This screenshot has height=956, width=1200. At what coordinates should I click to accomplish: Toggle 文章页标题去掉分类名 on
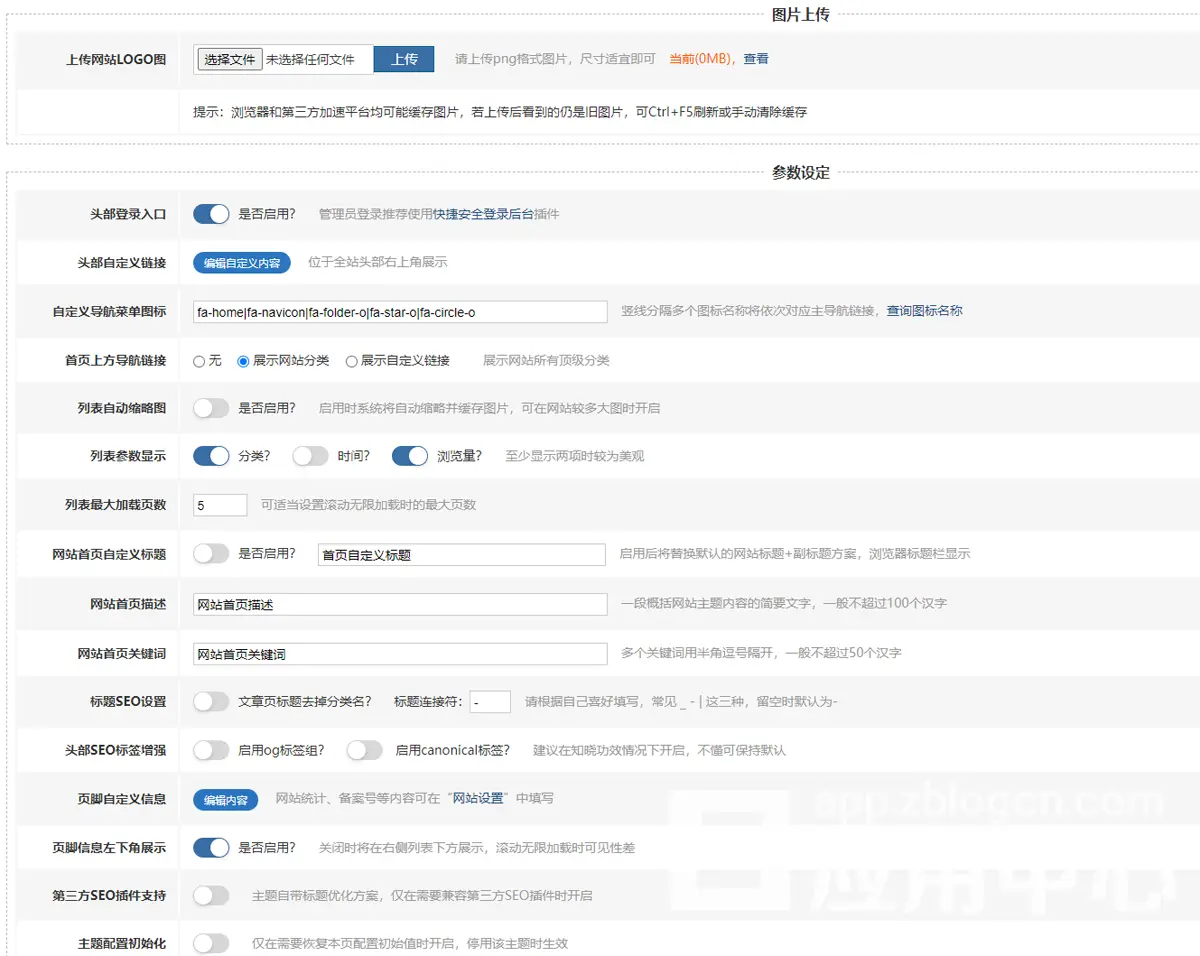[212, 701]
